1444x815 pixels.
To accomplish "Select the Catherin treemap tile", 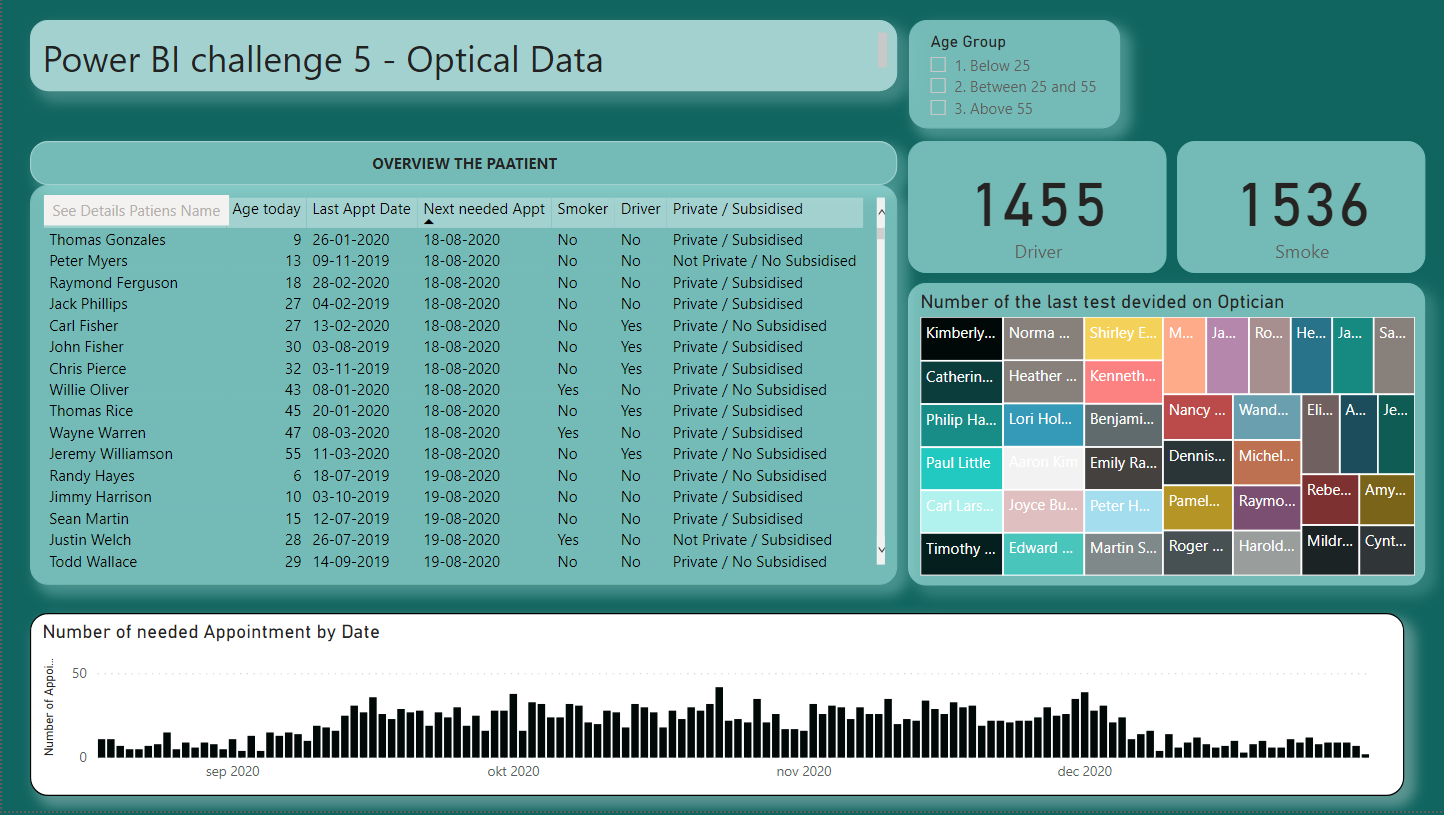I will point(961,382).
